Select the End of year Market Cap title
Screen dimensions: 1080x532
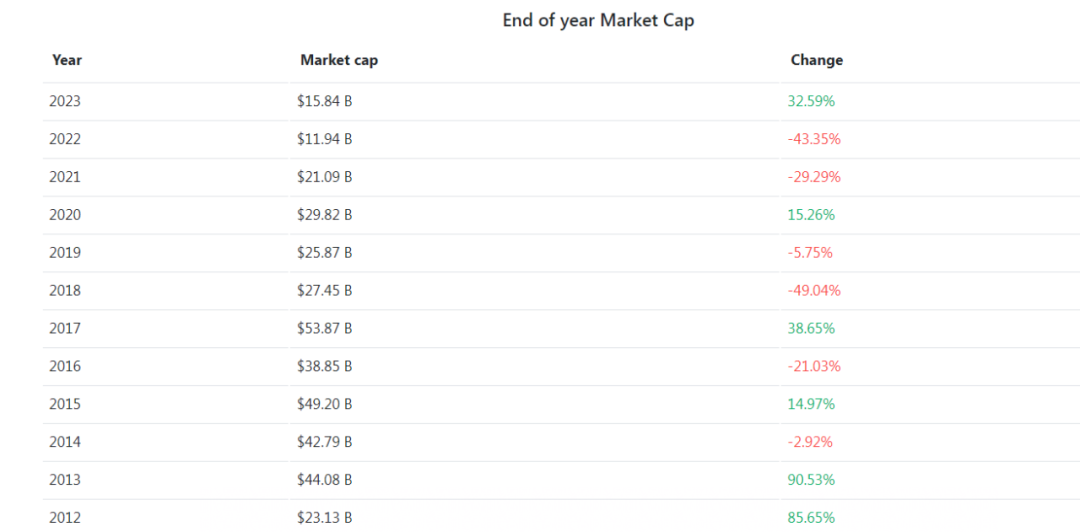(x=599, y=20)
